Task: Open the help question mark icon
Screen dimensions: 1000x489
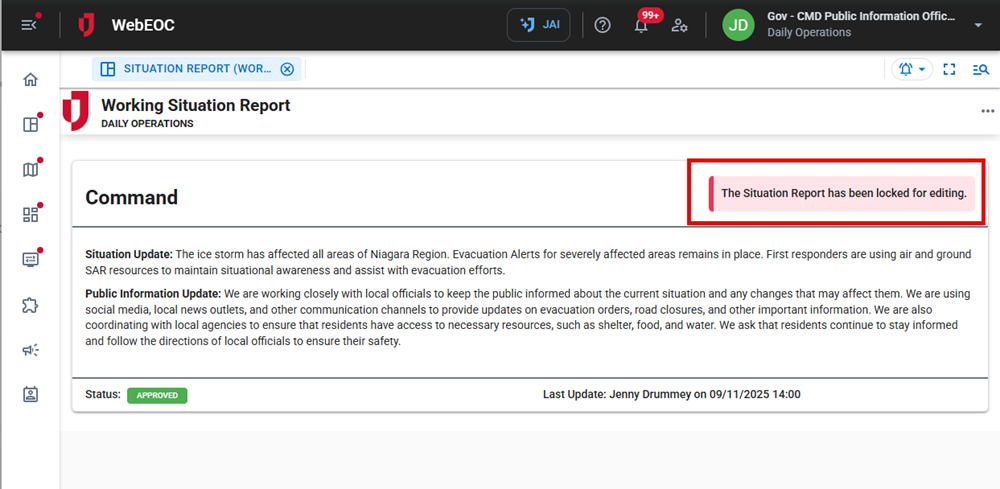Action: coord(602,25)
